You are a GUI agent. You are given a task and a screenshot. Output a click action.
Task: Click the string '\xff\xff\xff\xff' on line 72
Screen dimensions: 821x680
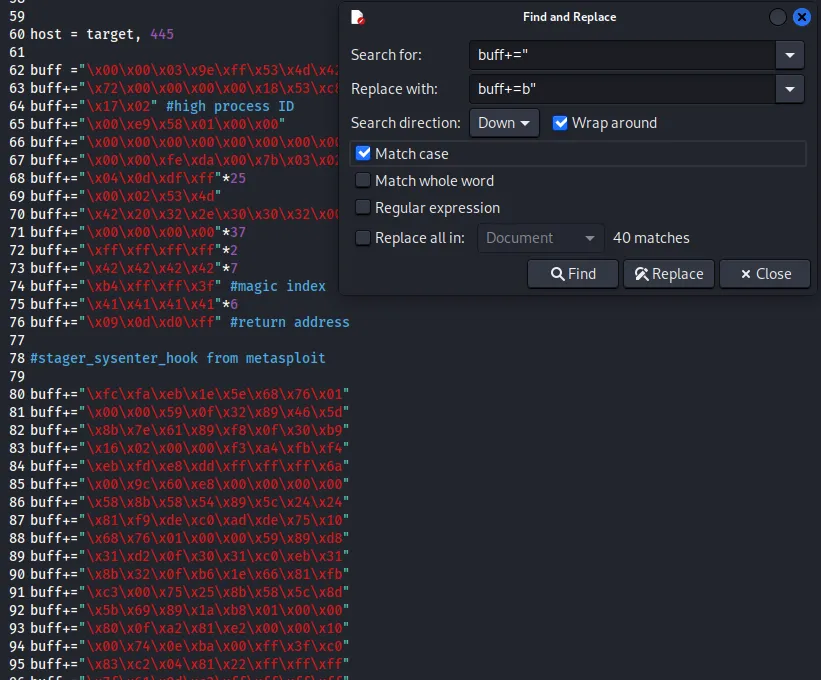(150, 250)
